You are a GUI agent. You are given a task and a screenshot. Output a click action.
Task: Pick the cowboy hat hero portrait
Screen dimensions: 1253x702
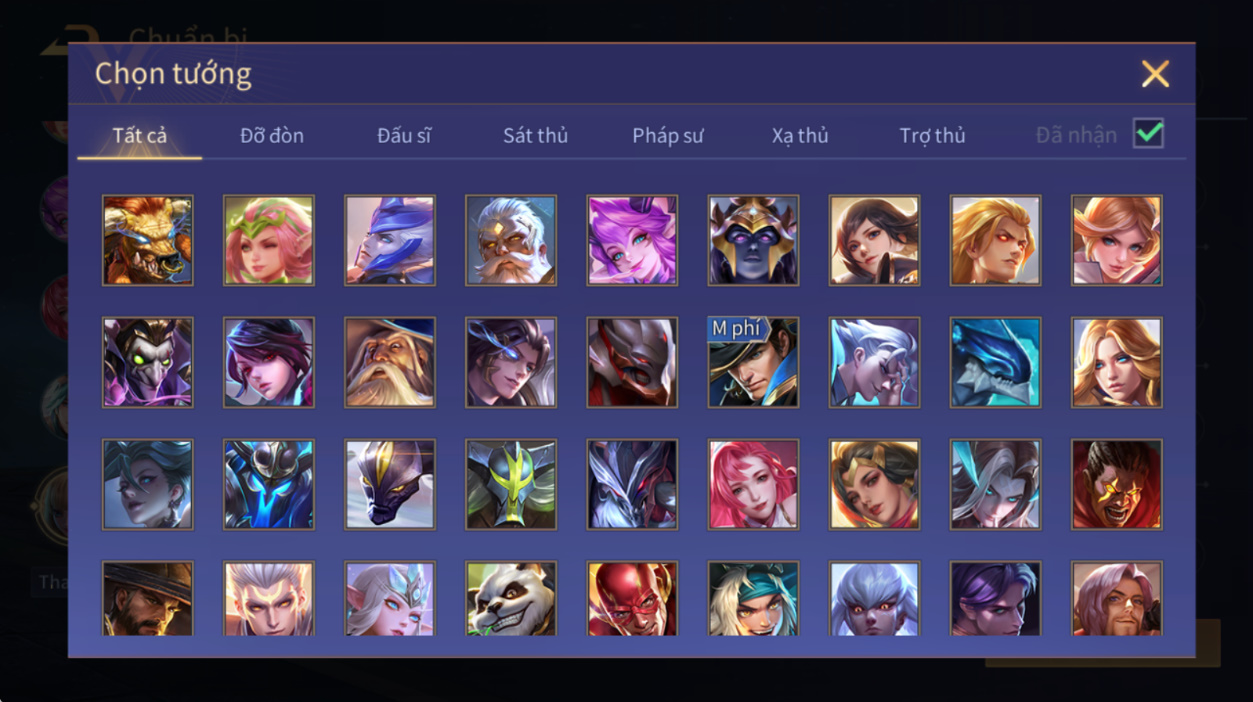coord(148,598)
